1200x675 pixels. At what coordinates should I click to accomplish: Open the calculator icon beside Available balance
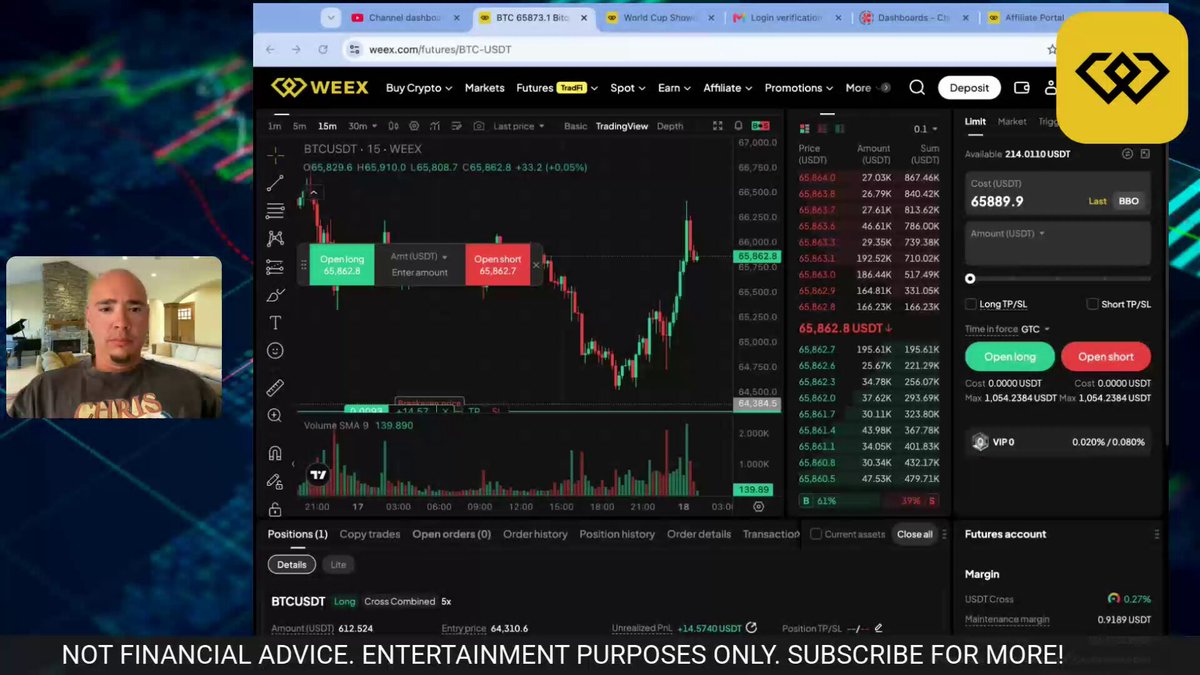[x=1145, y=154]
